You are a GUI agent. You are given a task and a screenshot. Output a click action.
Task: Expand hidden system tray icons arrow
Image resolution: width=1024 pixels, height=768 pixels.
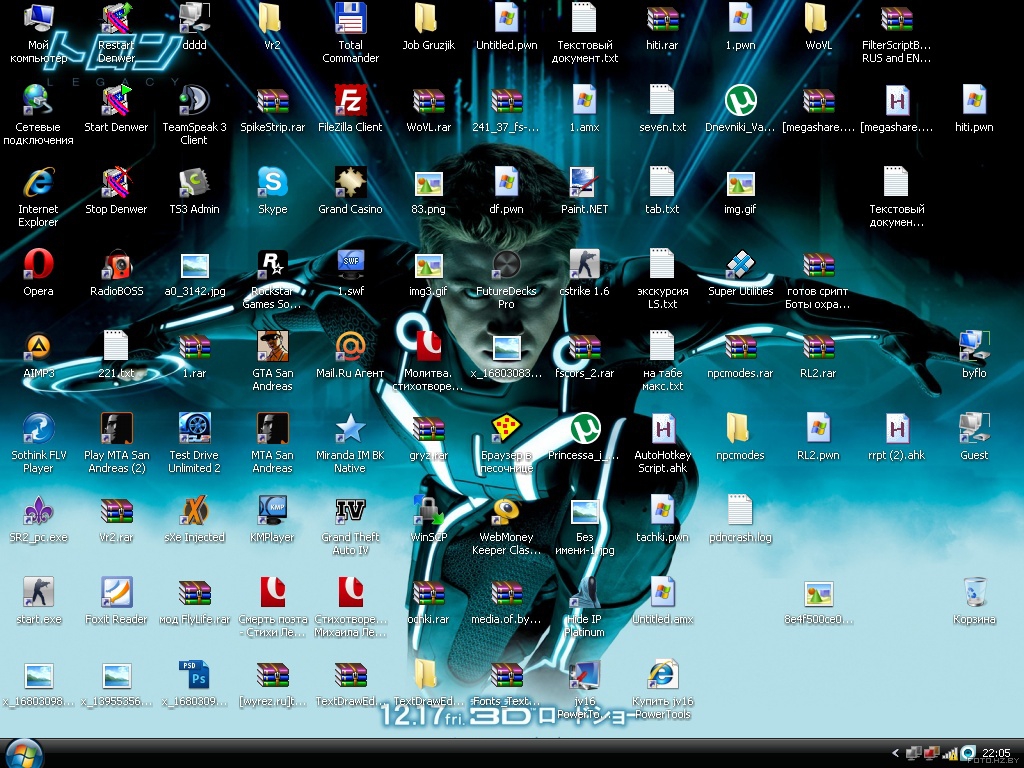tap(896, 753)
